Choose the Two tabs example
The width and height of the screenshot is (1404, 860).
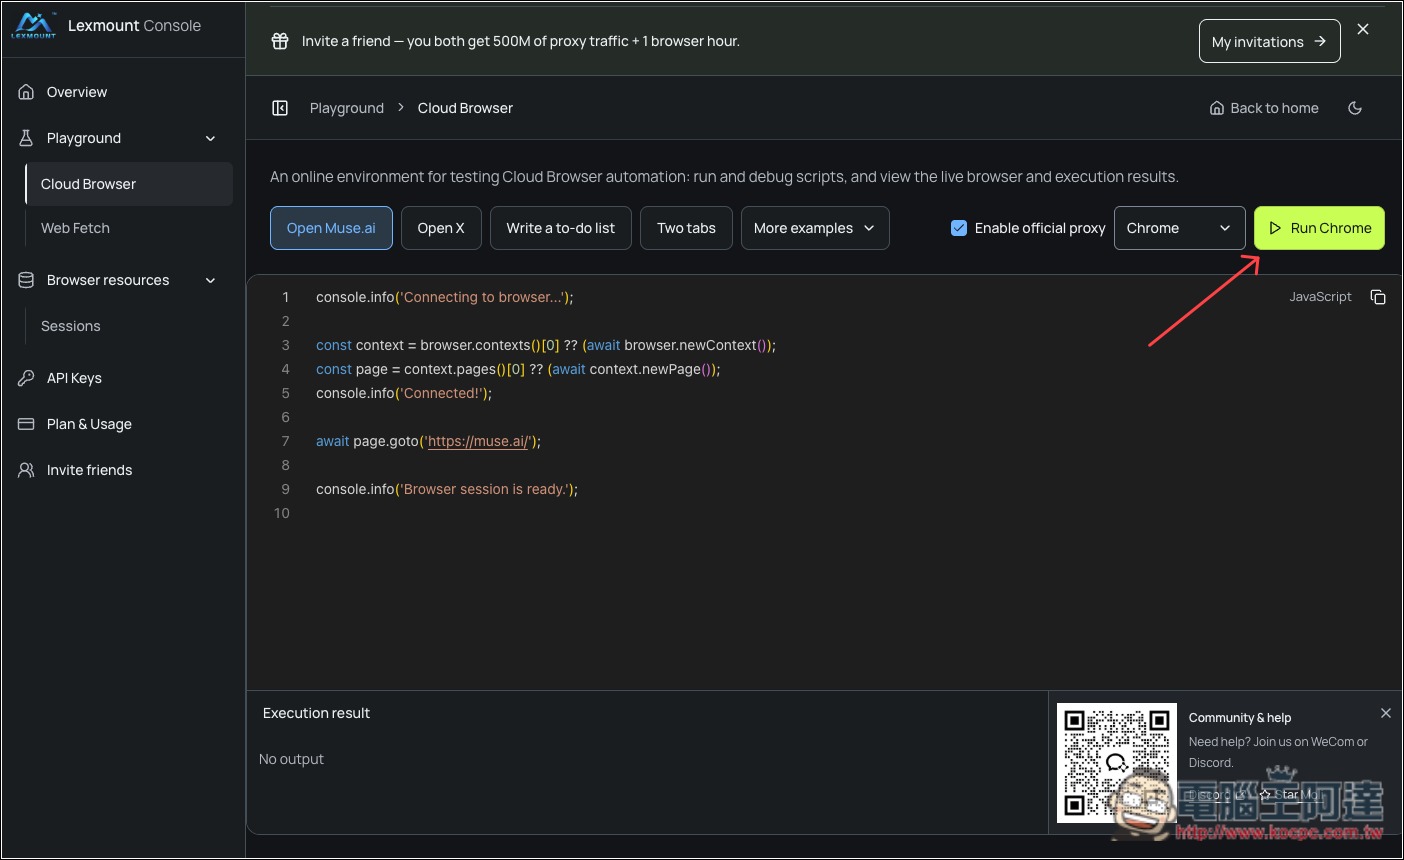[x=686, y=228]
